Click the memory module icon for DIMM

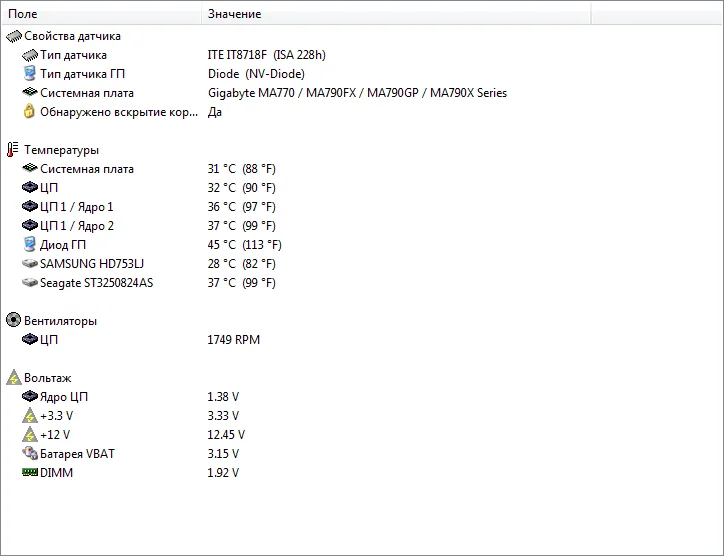(30, 472)
